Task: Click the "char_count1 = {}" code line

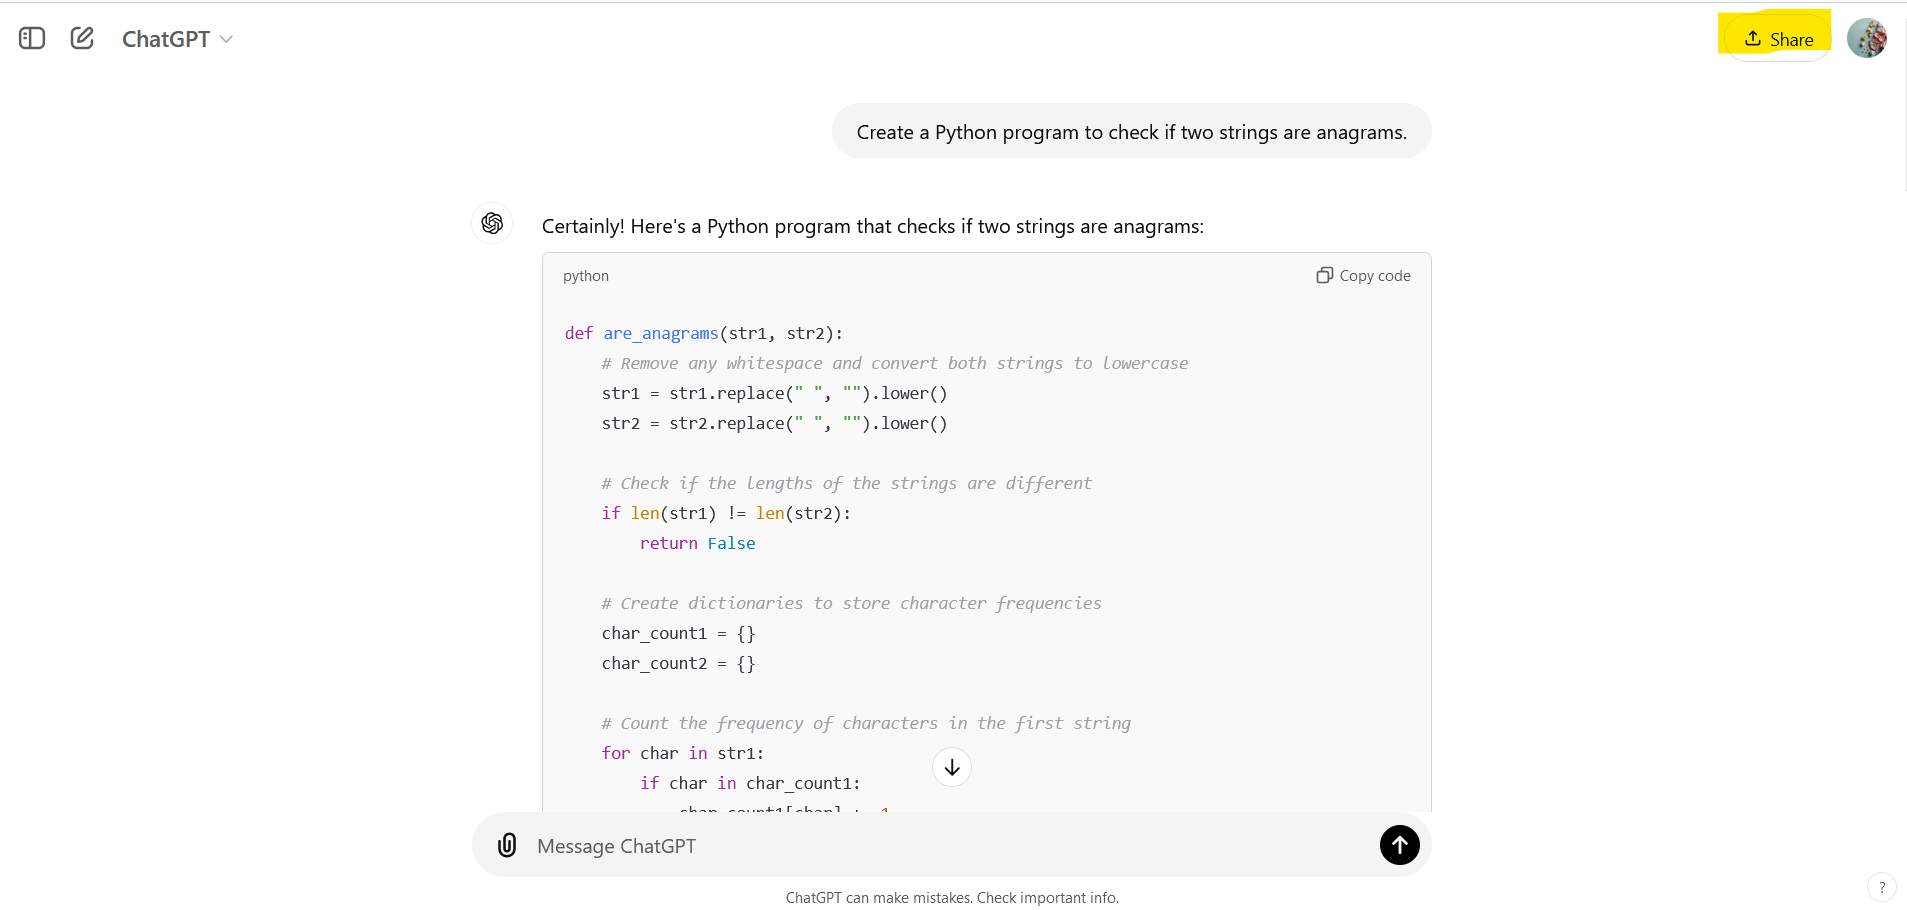Action: click(x=678, y=634)
